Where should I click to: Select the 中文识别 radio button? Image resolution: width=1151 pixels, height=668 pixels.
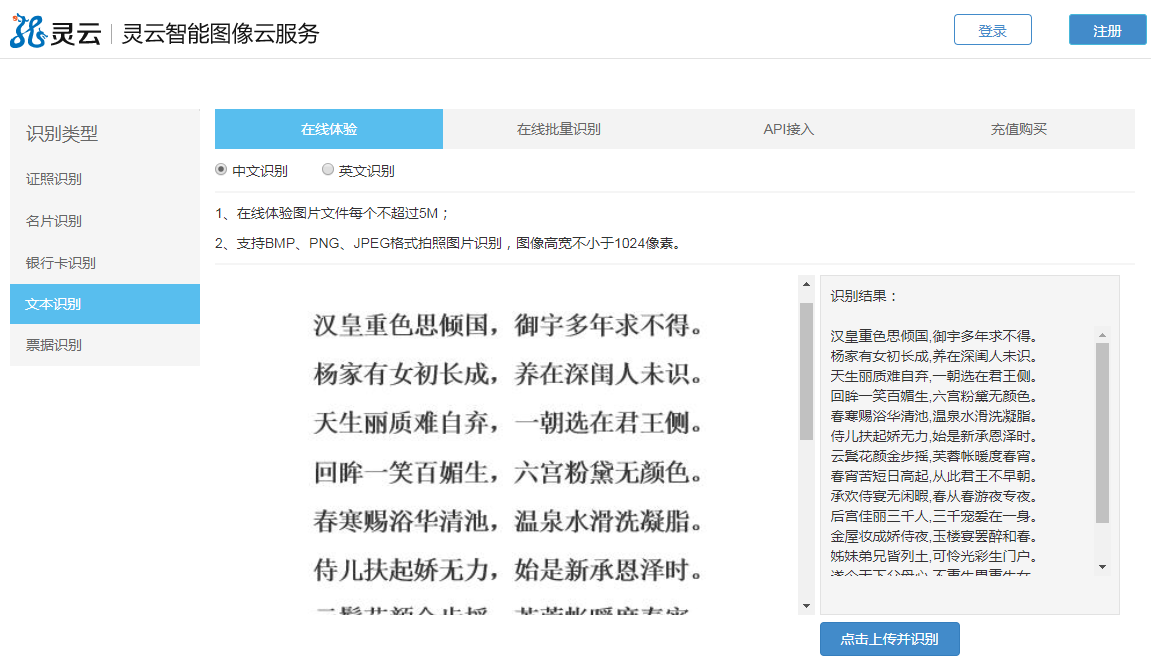tap(222, 170)
